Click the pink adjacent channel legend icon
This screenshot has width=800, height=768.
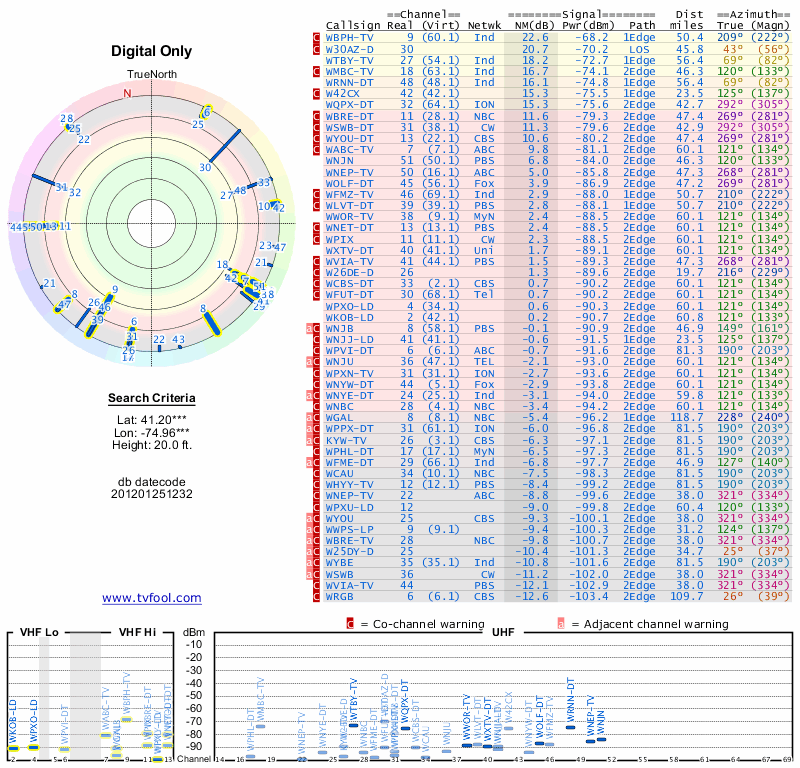(x=561, y=623)
